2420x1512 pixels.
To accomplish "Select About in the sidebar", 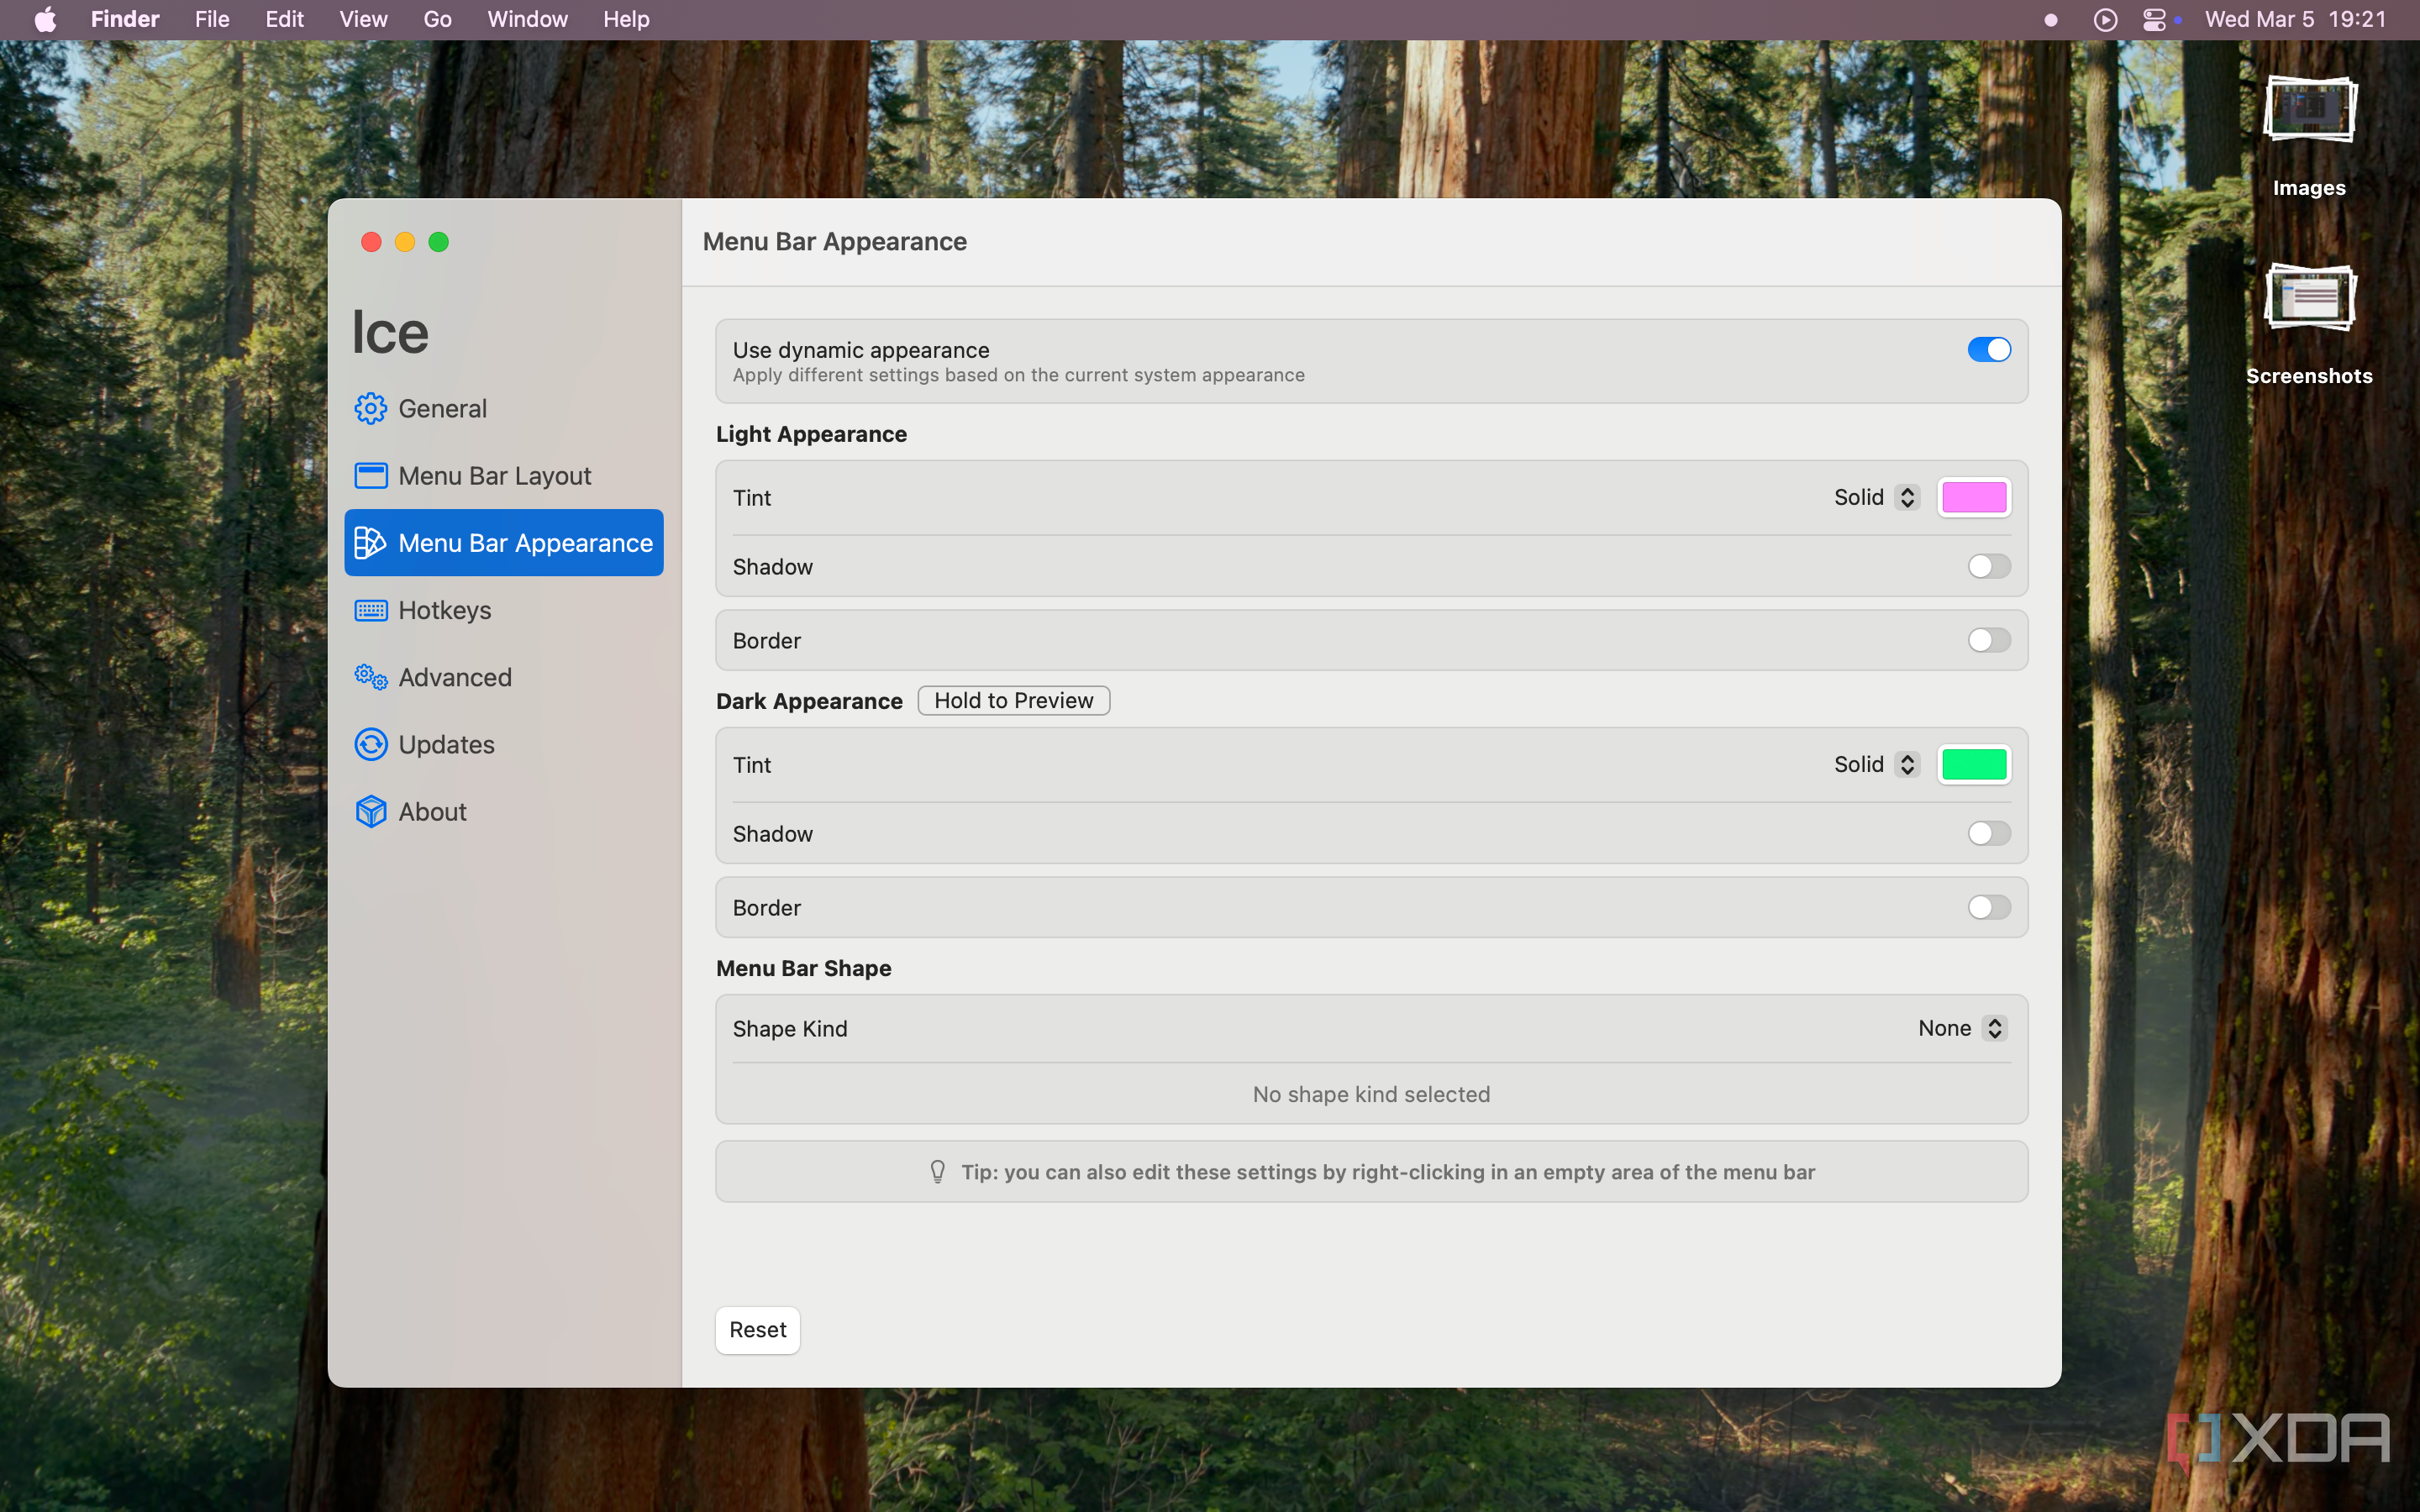I will [504, 811].
